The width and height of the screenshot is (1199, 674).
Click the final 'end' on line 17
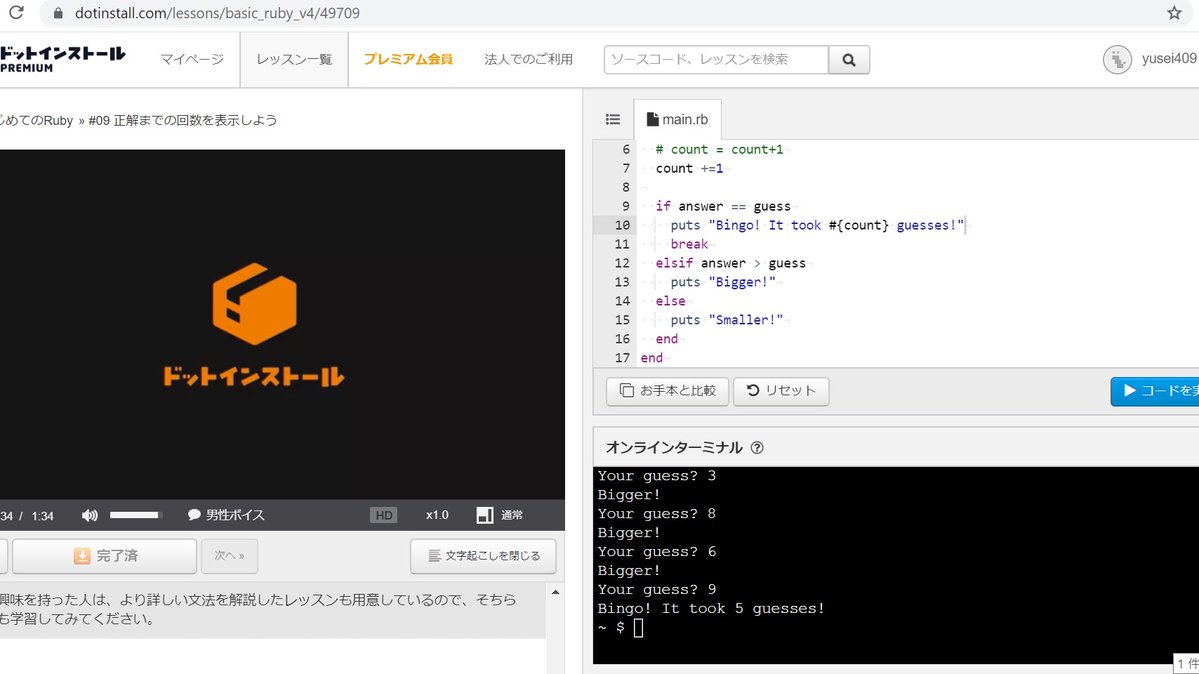651,358
